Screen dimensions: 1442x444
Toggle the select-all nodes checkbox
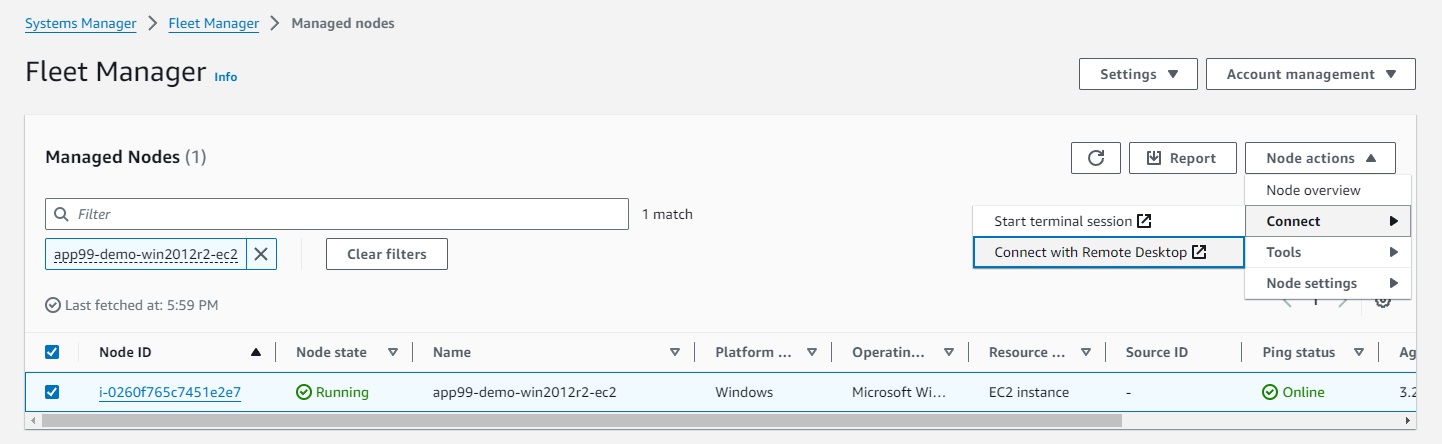[x=53, y=352]
